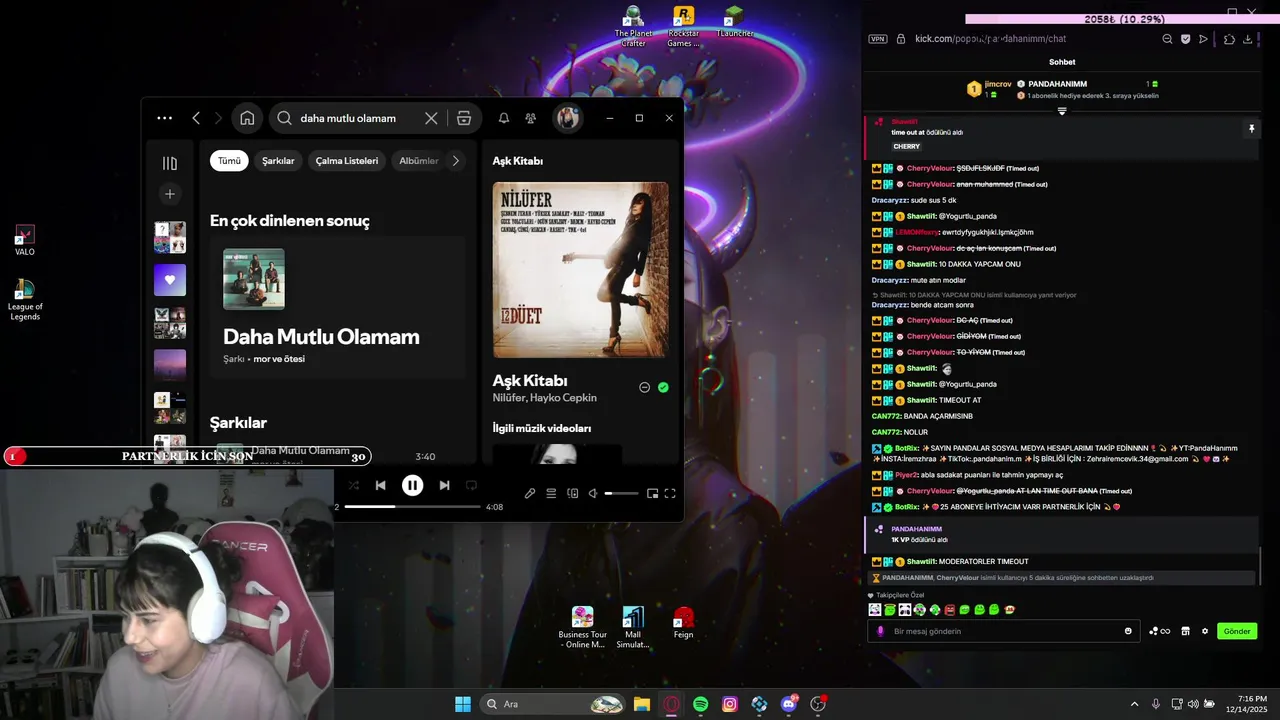This screenshot has height=720, width=1280.
Task: Open the browser downloads icon
Action: 1248,39
